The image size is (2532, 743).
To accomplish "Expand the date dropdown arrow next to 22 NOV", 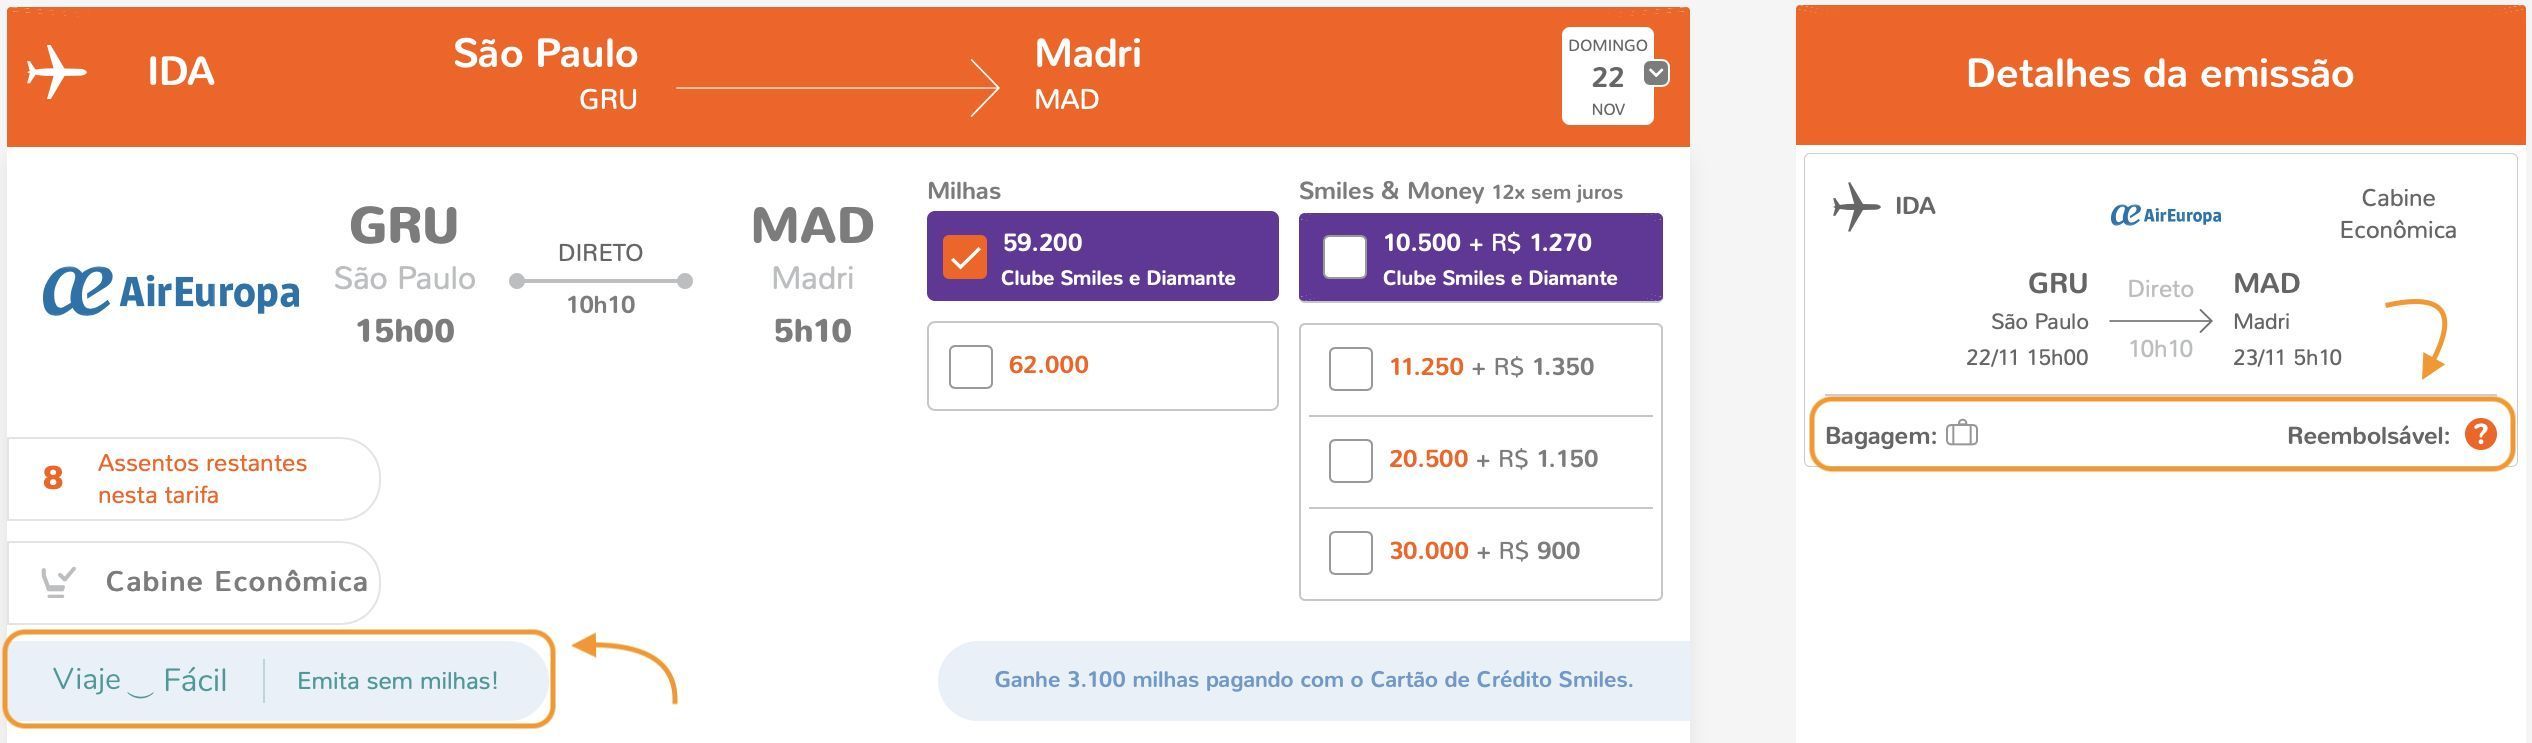I will point(1656,73).
